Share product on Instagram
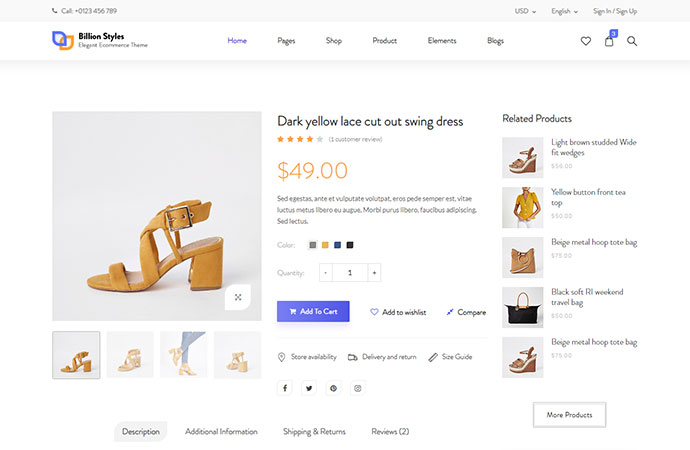 (357, 388)
